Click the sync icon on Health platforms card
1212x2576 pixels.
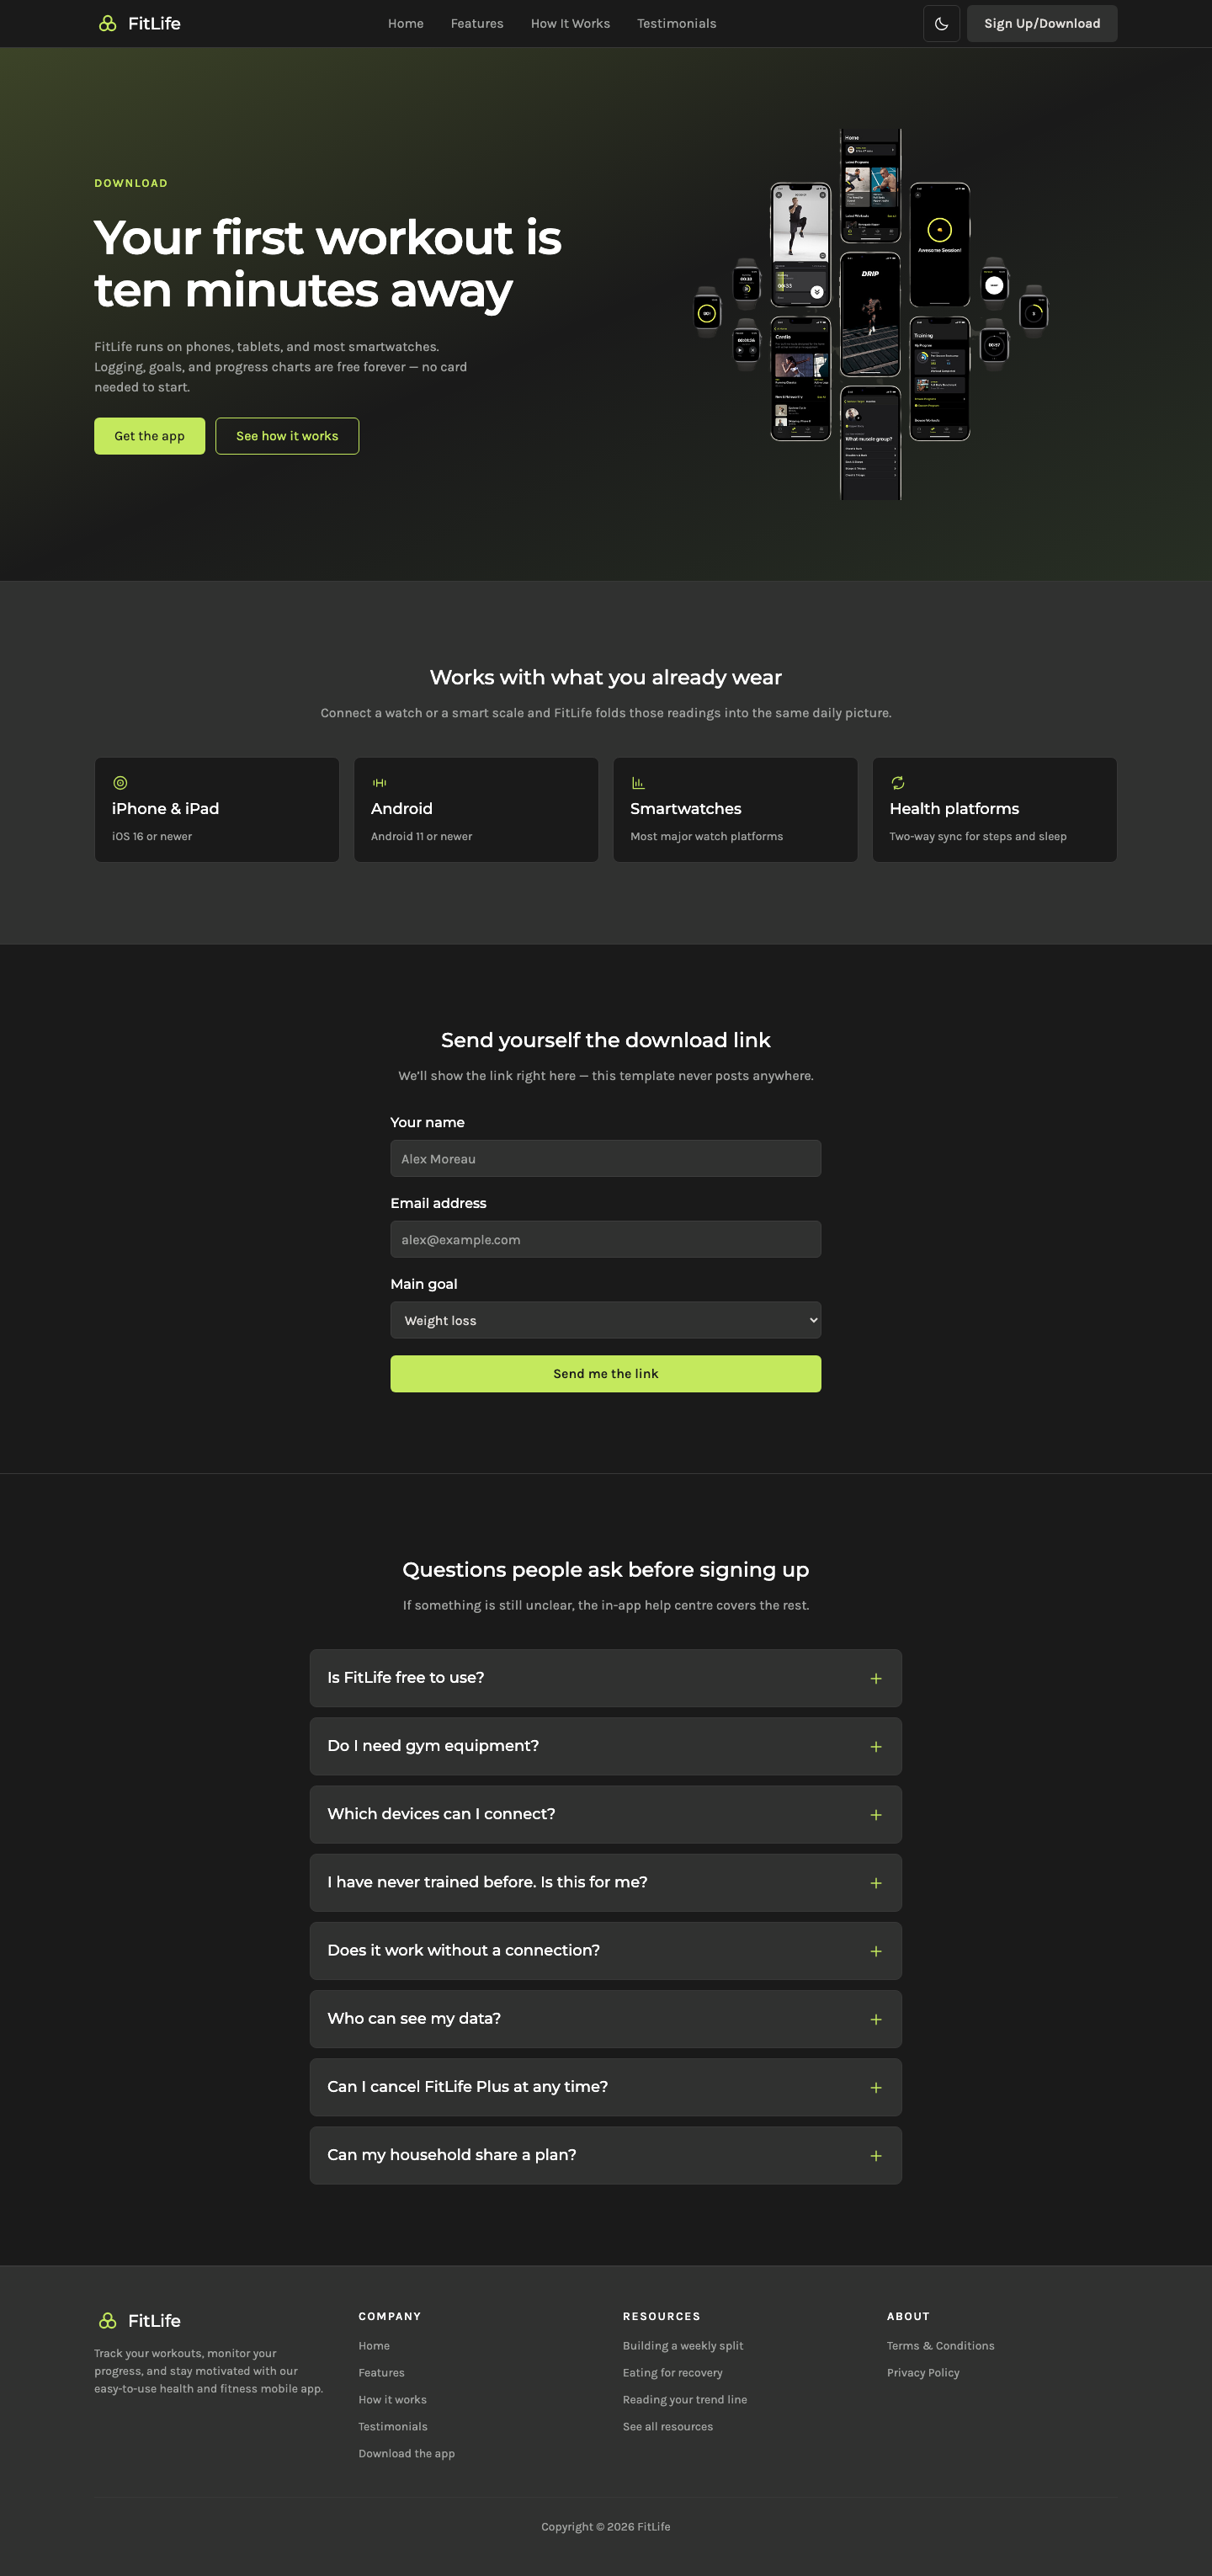[x=897, y=783]
